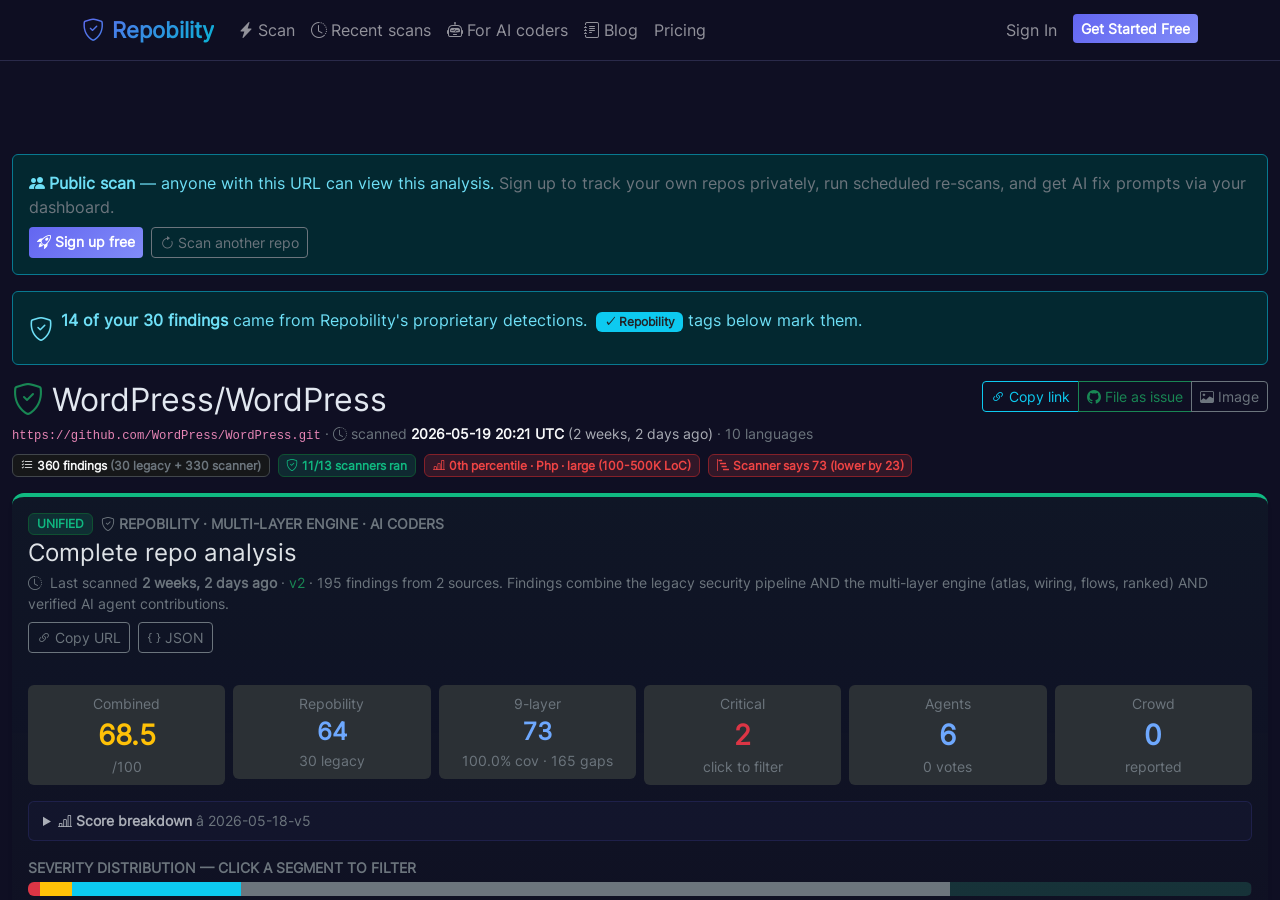Image resolution: width=1280 pixels, height=900 pixels.
Task: Click the clock icon beside Recent scans
Action: pos(319,30)
